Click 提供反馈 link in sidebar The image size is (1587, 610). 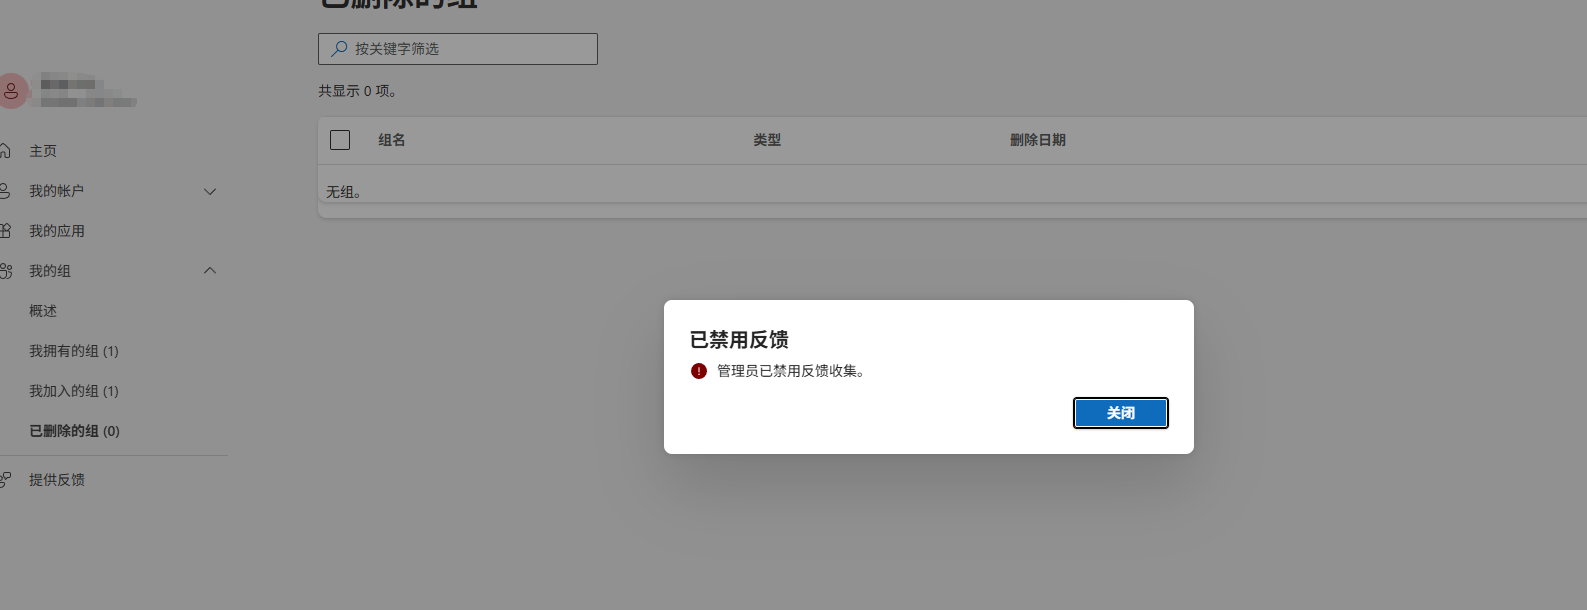point(57,480)
